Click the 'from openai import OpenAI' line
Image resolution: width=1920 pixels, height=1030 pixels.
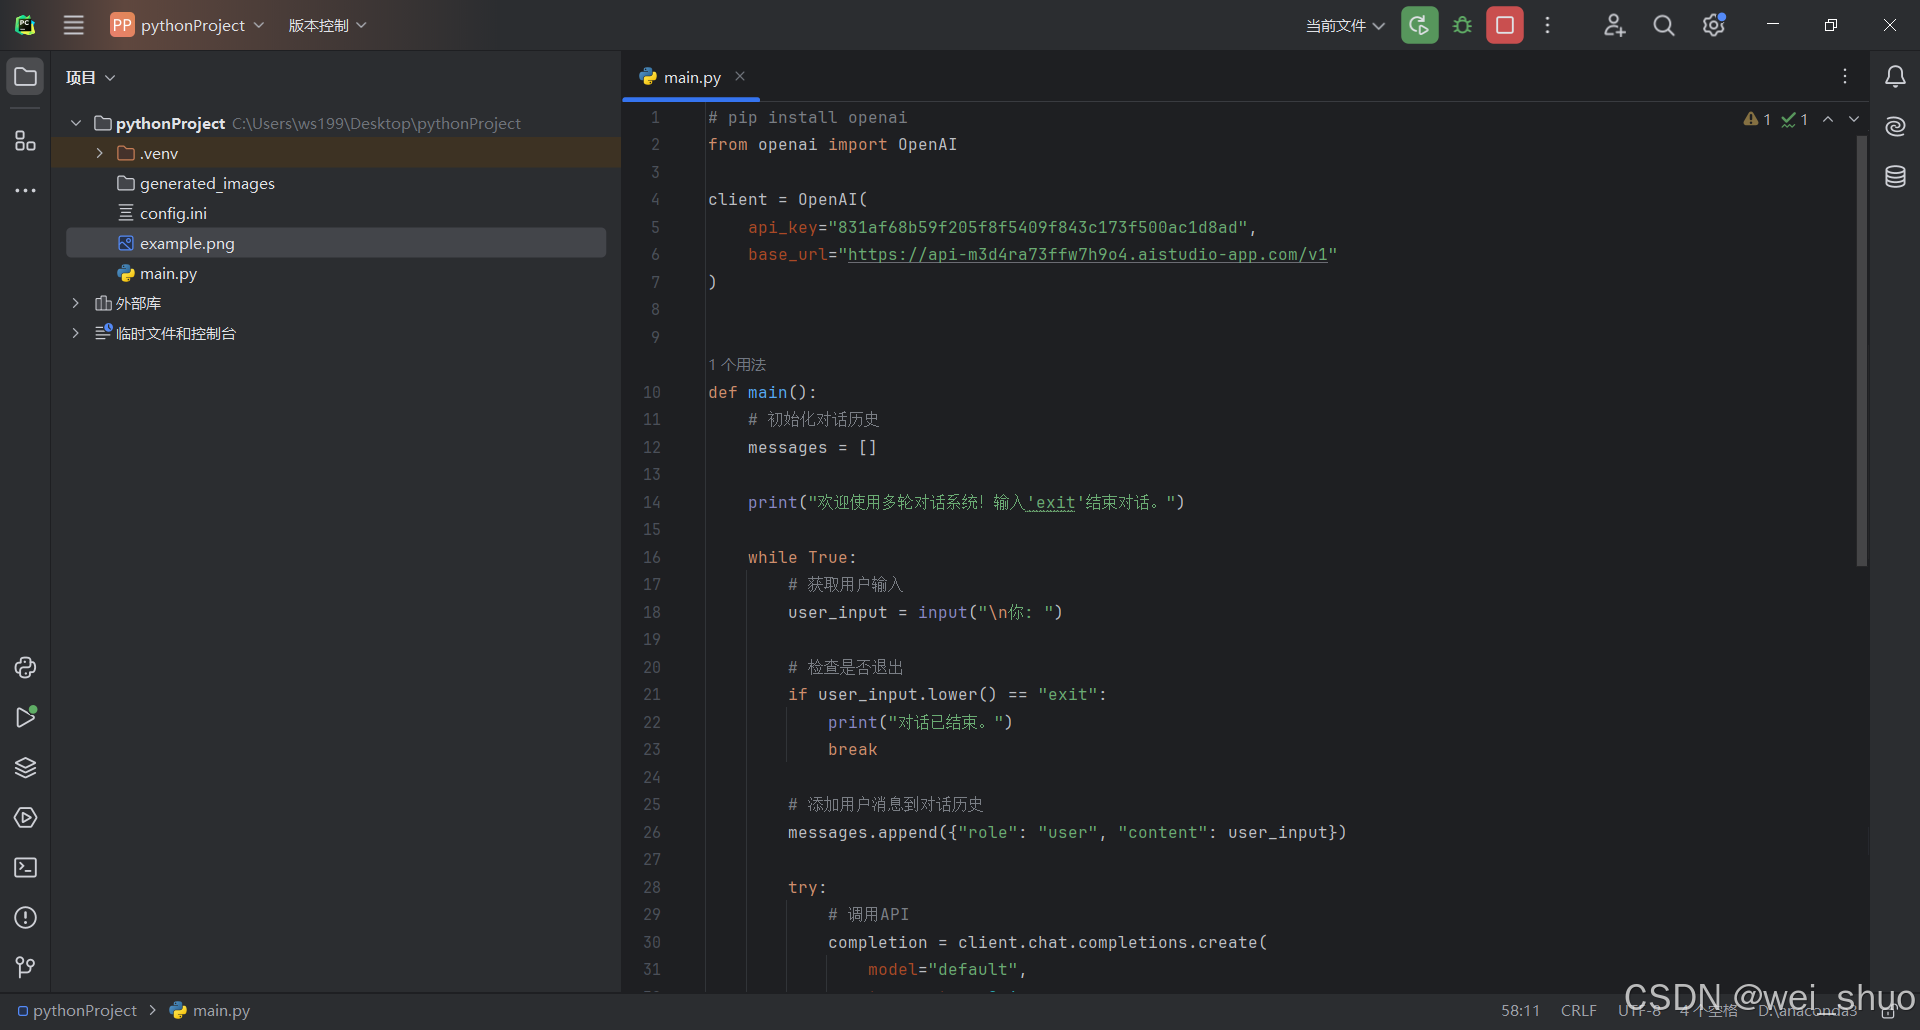point(832,145)
